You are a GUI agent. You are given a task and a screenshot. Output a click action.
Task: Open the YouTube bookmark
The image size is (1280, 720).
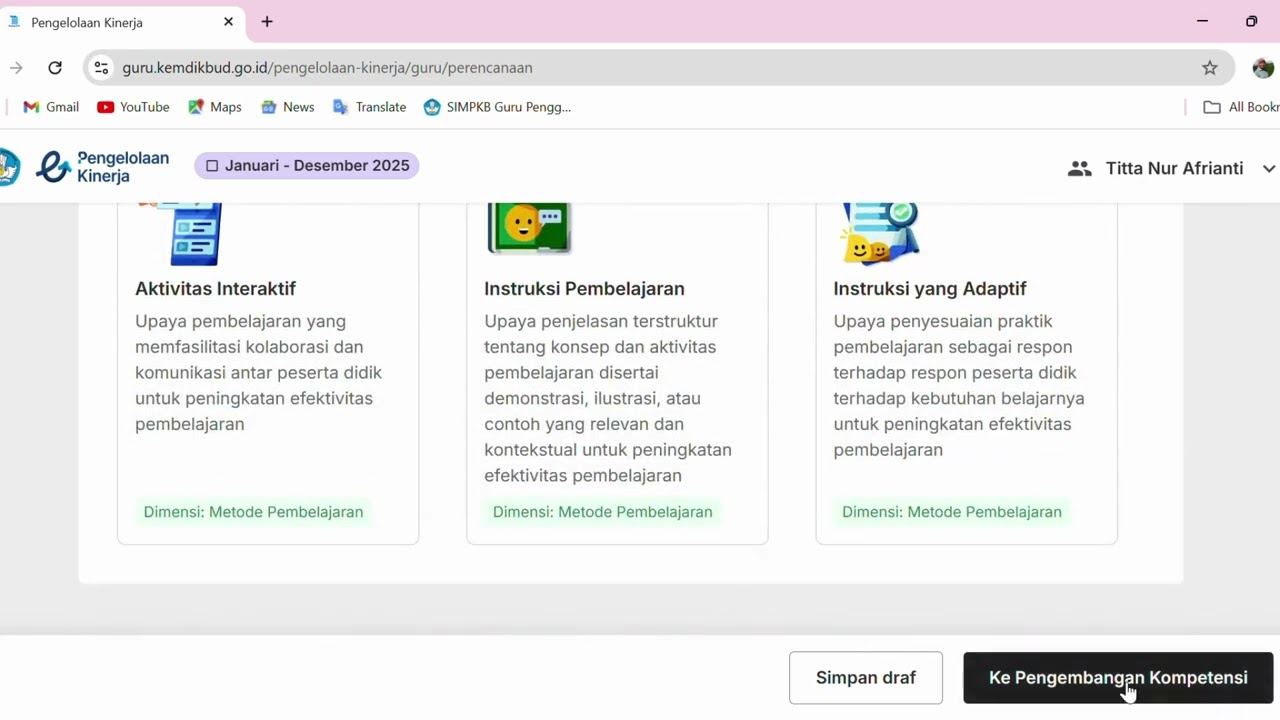click(133, 107)
